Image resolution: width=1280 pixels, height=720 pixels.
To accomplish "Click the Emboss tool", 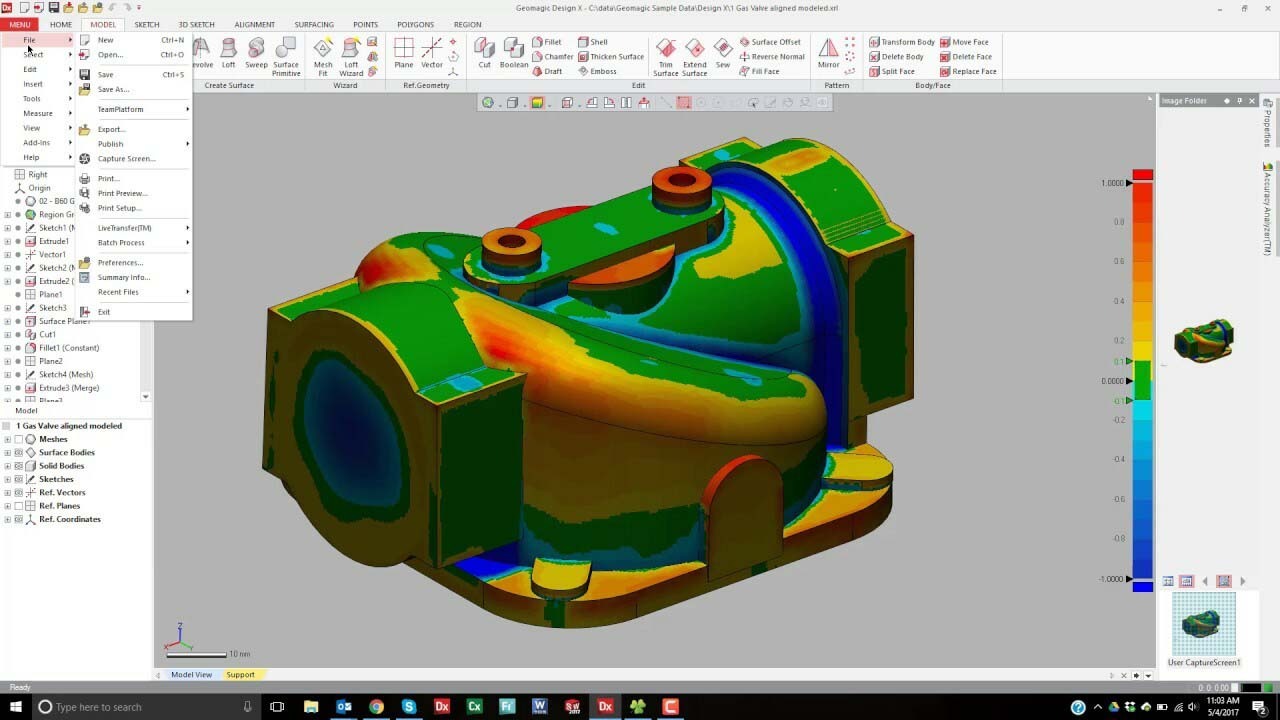I will (x=597, y=71).
